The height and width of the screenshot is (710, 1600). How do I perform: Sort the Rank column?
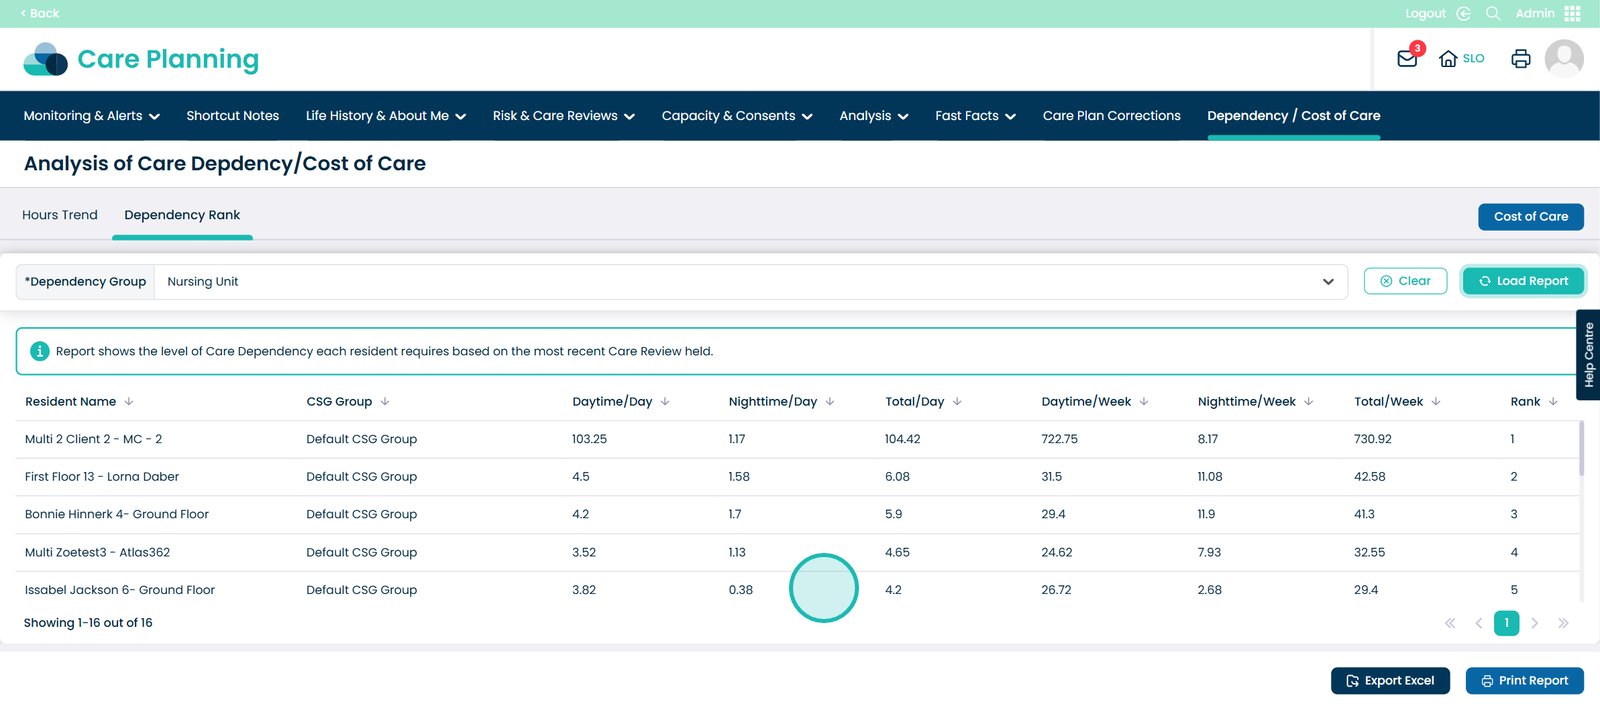click(1553, 402)
